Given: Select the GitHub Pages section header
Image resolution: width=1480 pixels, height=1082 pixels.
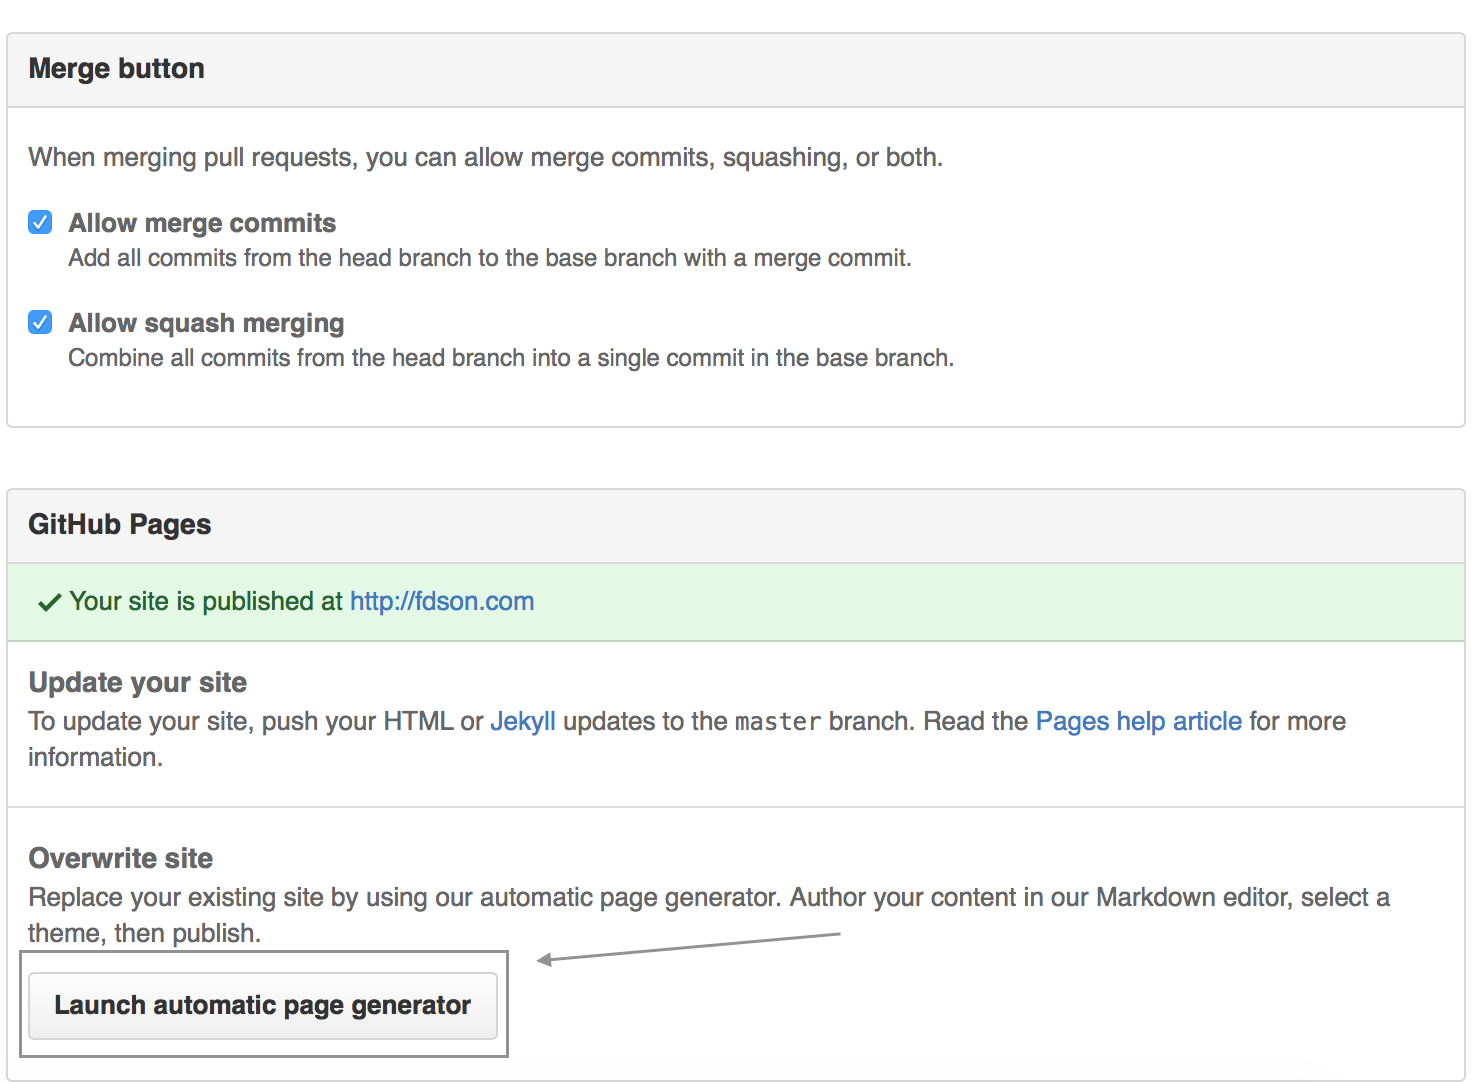Looking at the screenshot, I should point(120,525).
